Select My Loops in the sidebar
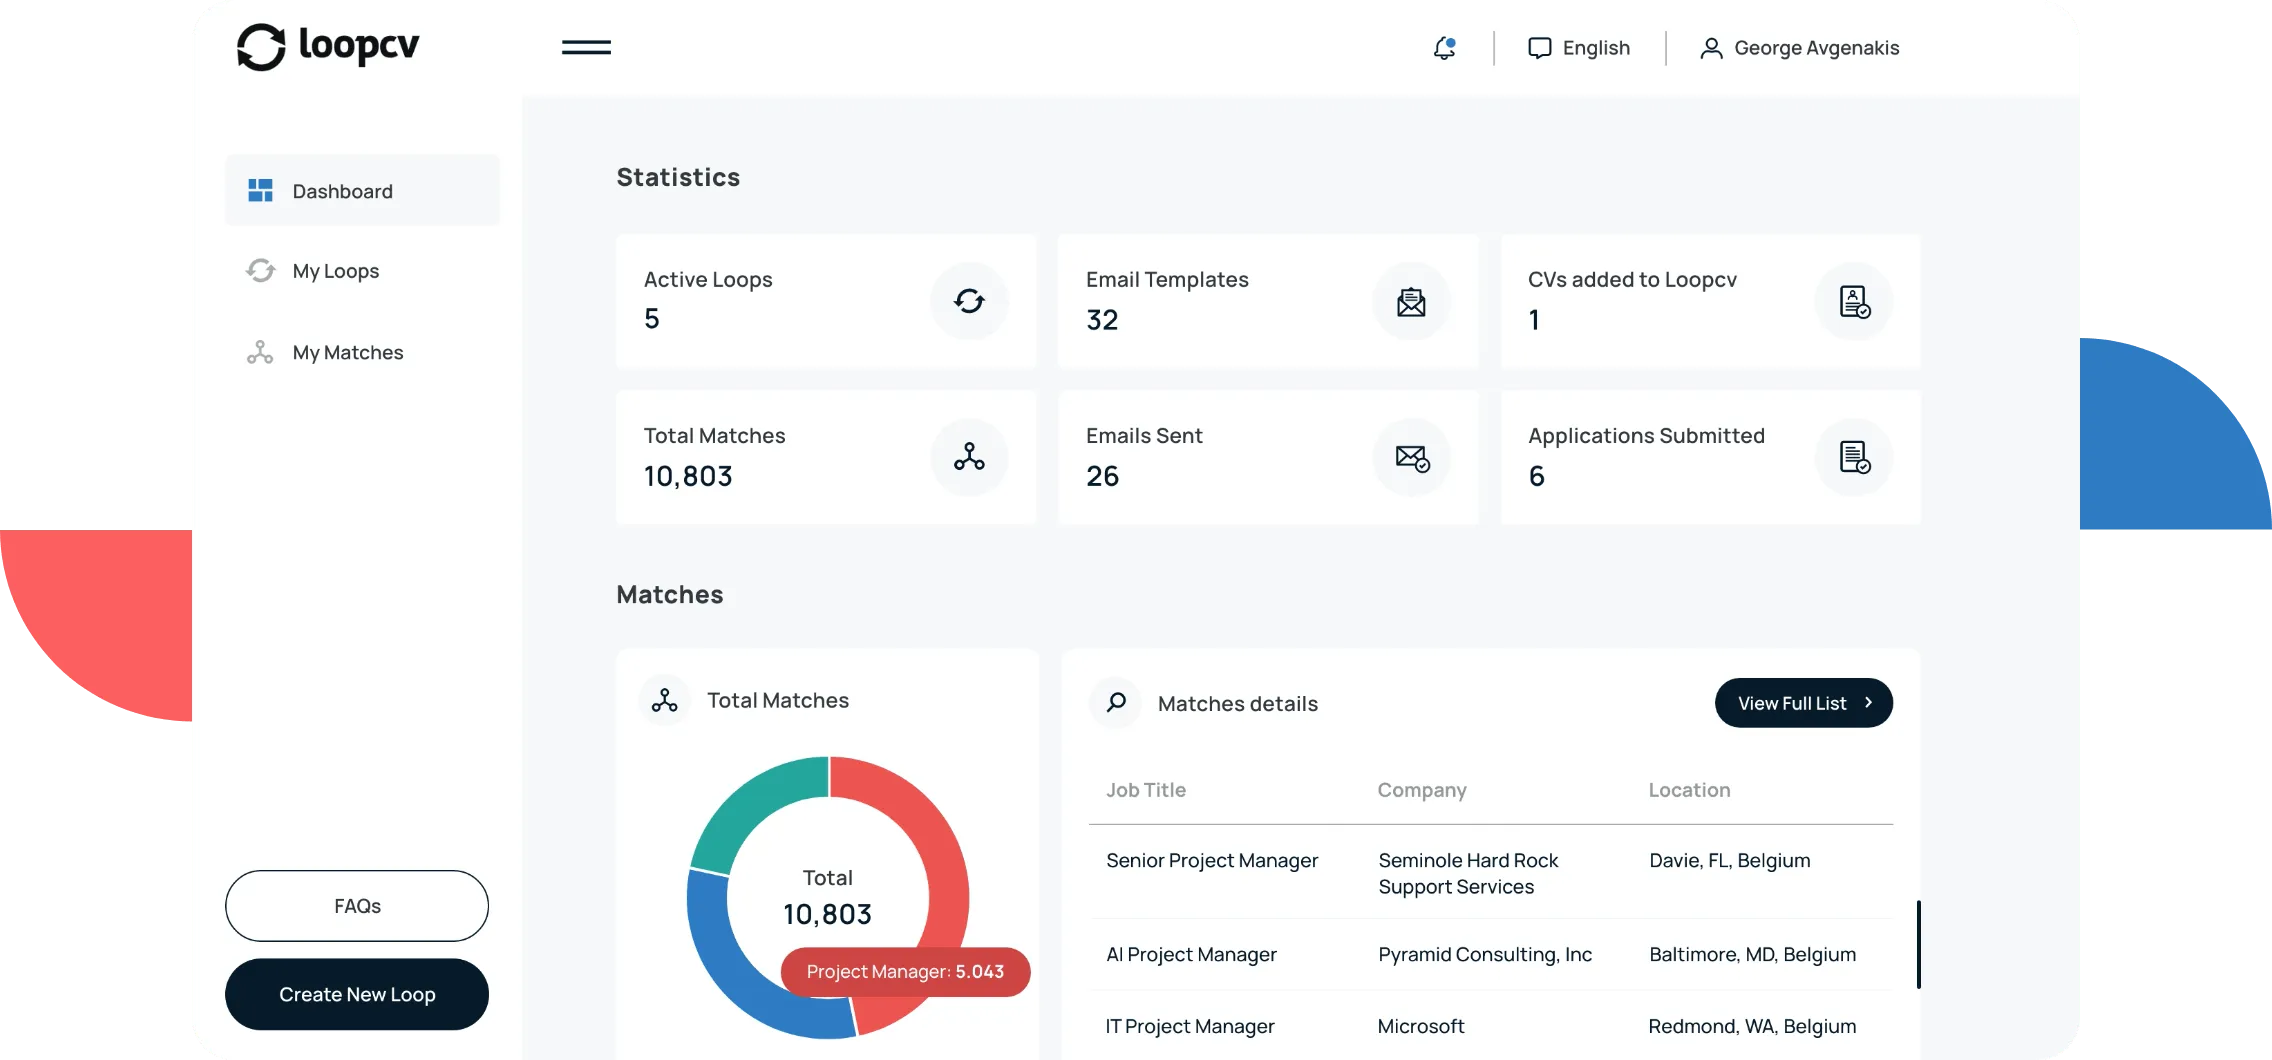The image size is (2272, 1060). [x=335, y=270]
